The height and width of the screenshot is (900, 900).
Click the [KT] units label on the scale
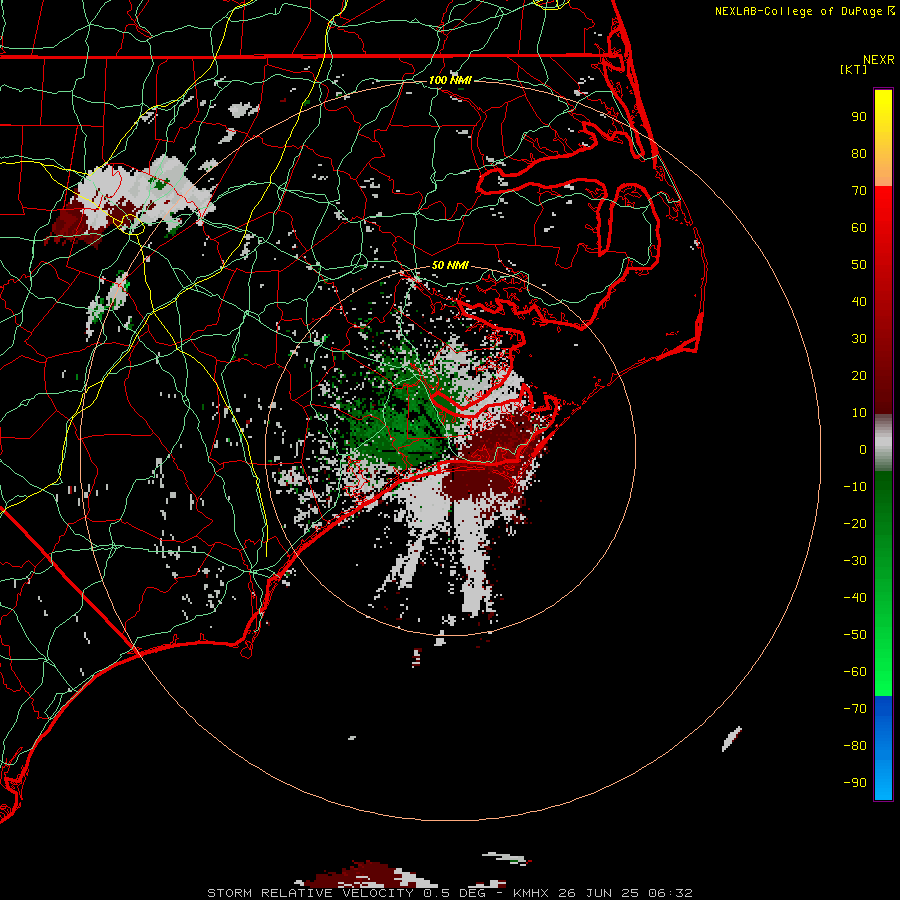[x=854, y=69]
